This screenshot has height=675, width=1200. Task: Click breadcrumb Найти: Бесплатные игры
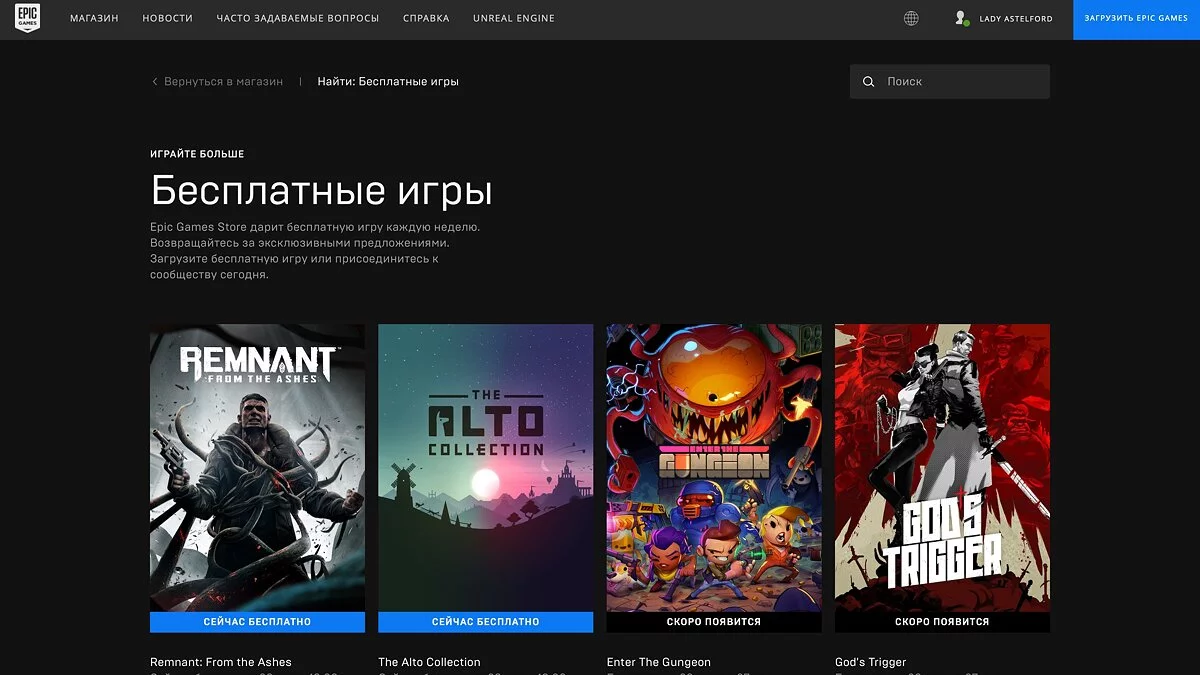(388, 82)
